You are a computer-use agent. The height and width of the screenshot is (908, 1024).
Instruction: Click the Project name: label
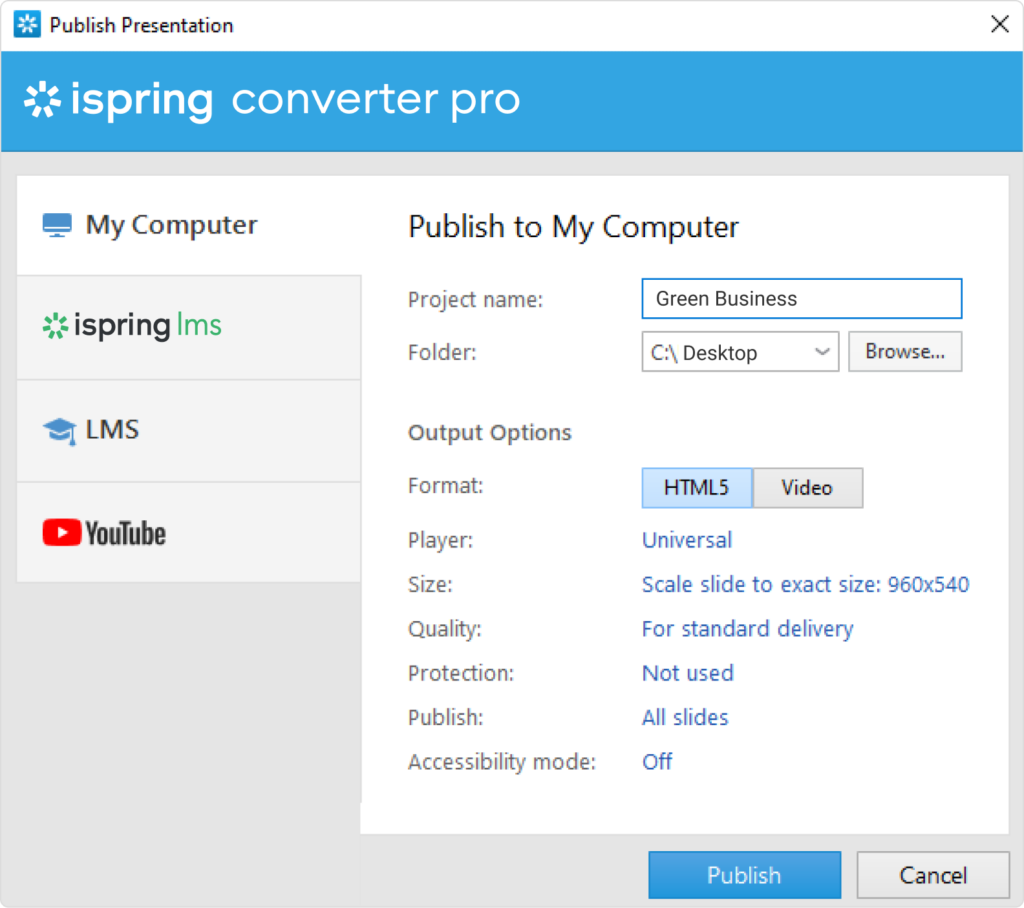point(475,300)
